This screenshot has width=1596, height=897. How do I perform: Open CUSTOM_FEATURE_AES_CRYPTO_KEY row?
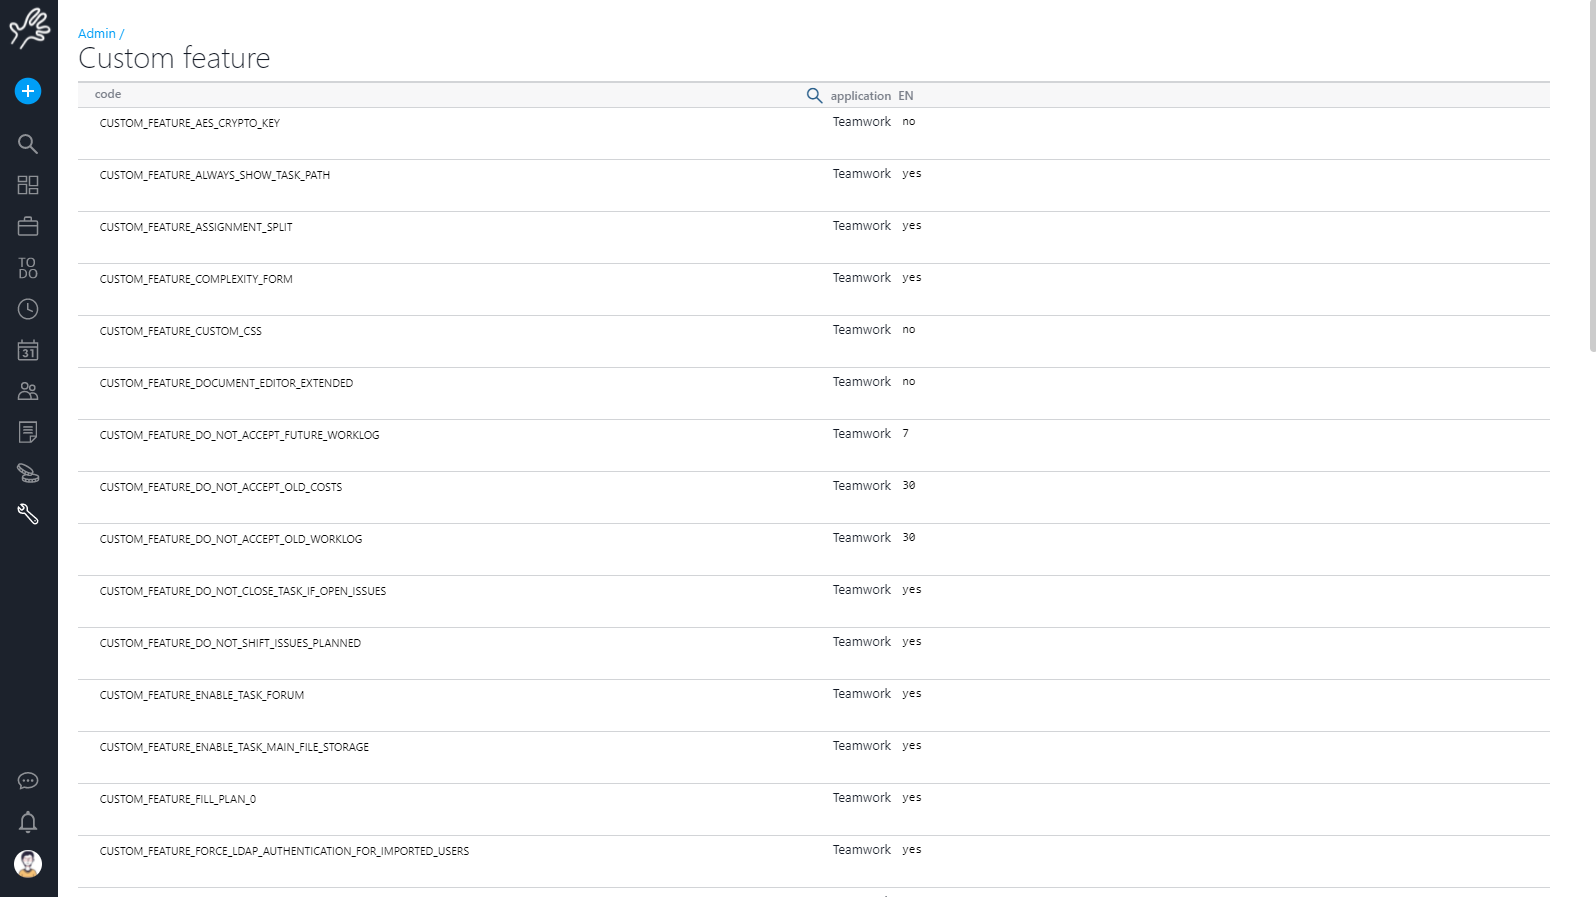click(x=190, y=123)
